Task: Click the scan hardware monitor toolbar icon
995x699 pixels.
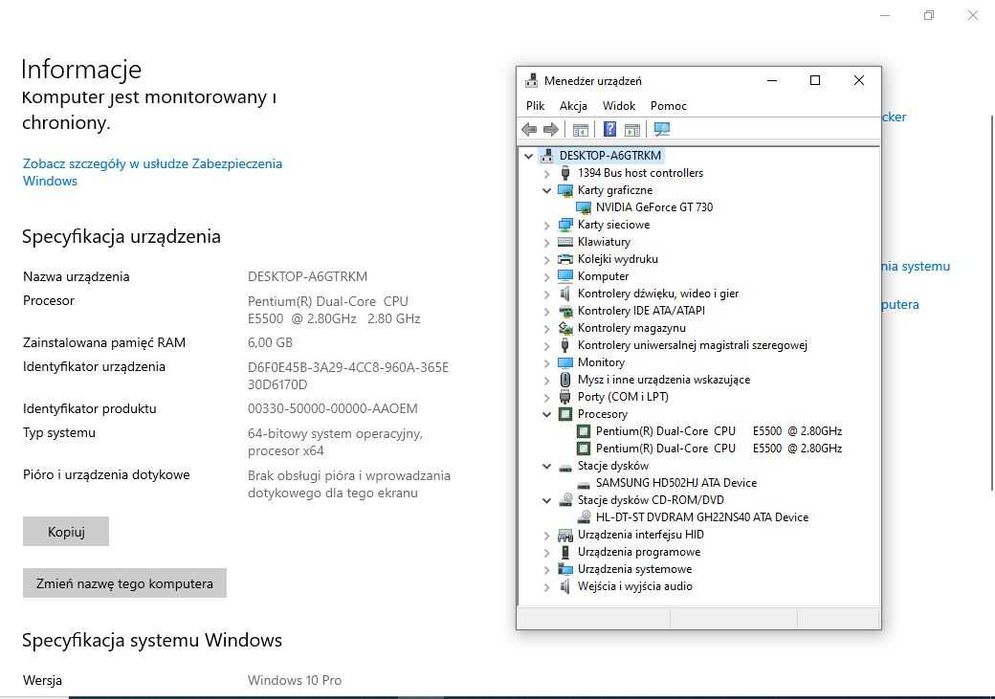Action: pos(662,129)
